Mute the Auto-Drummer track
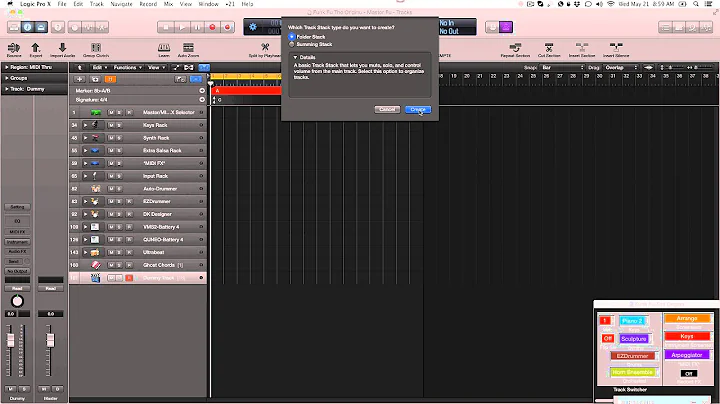The image size is (720, 404). (111, 189)
